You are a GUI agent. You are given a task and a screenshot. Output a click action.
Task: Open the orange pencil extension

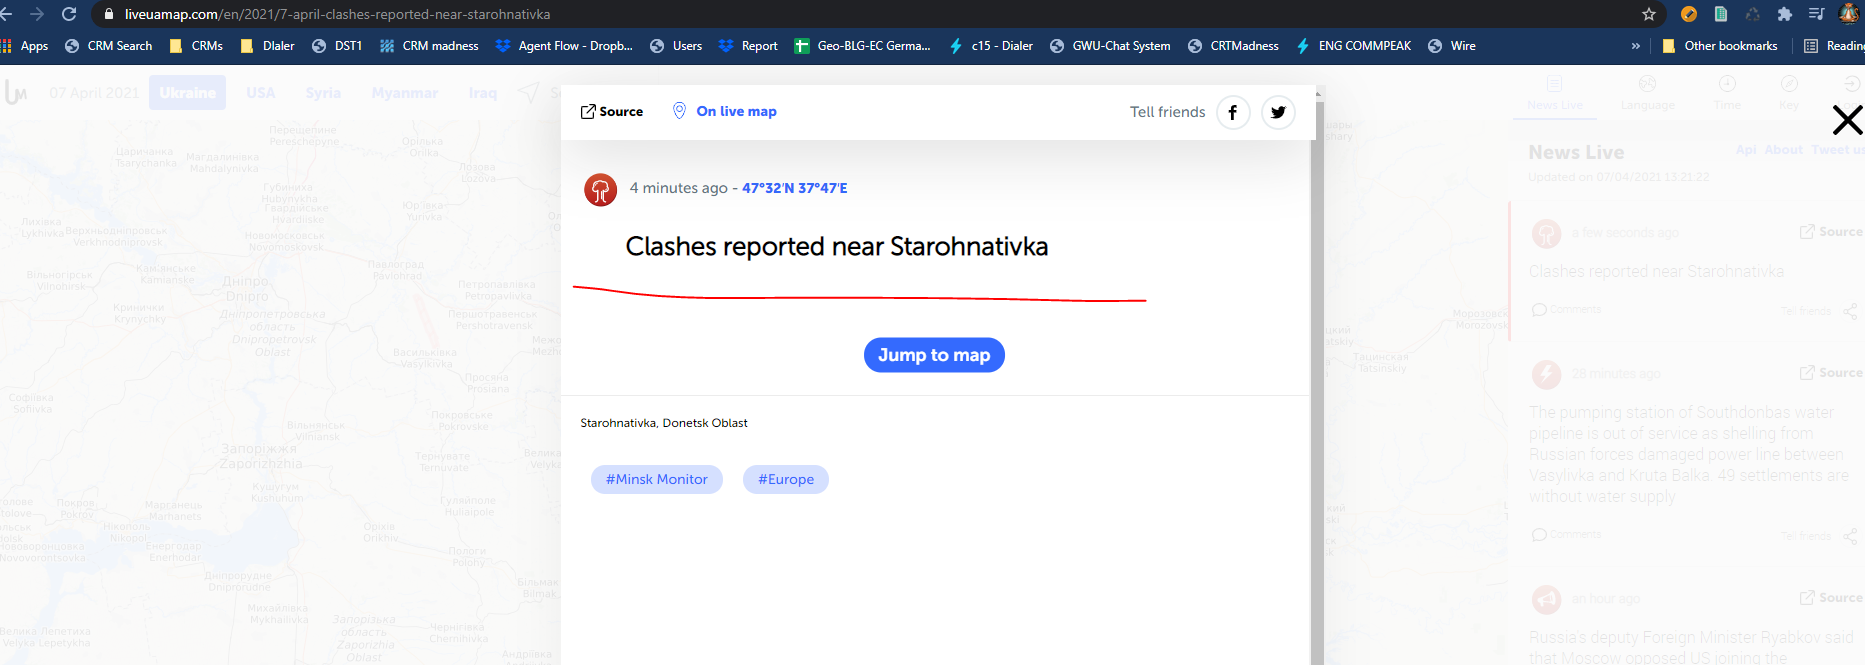point(1689,14)
